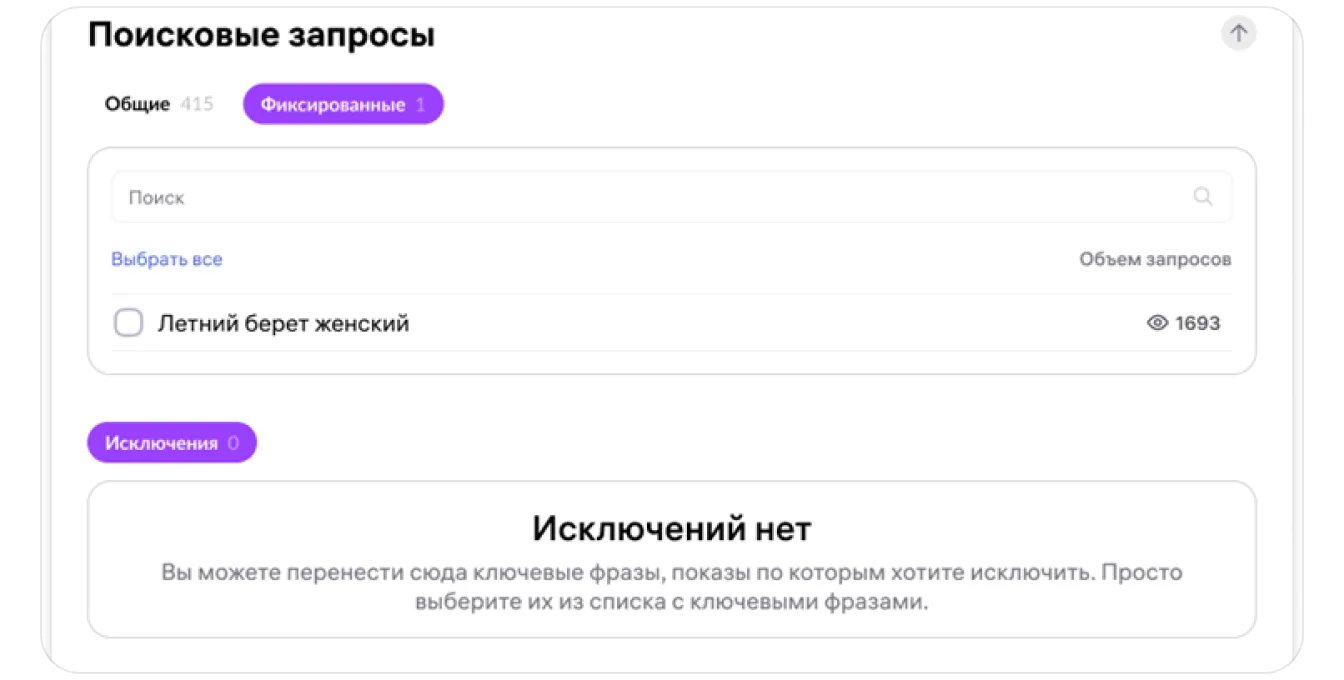Click the 'Исключений нет' heading
The width and height of the screenshot is (1344, 680).
(671, 528)
